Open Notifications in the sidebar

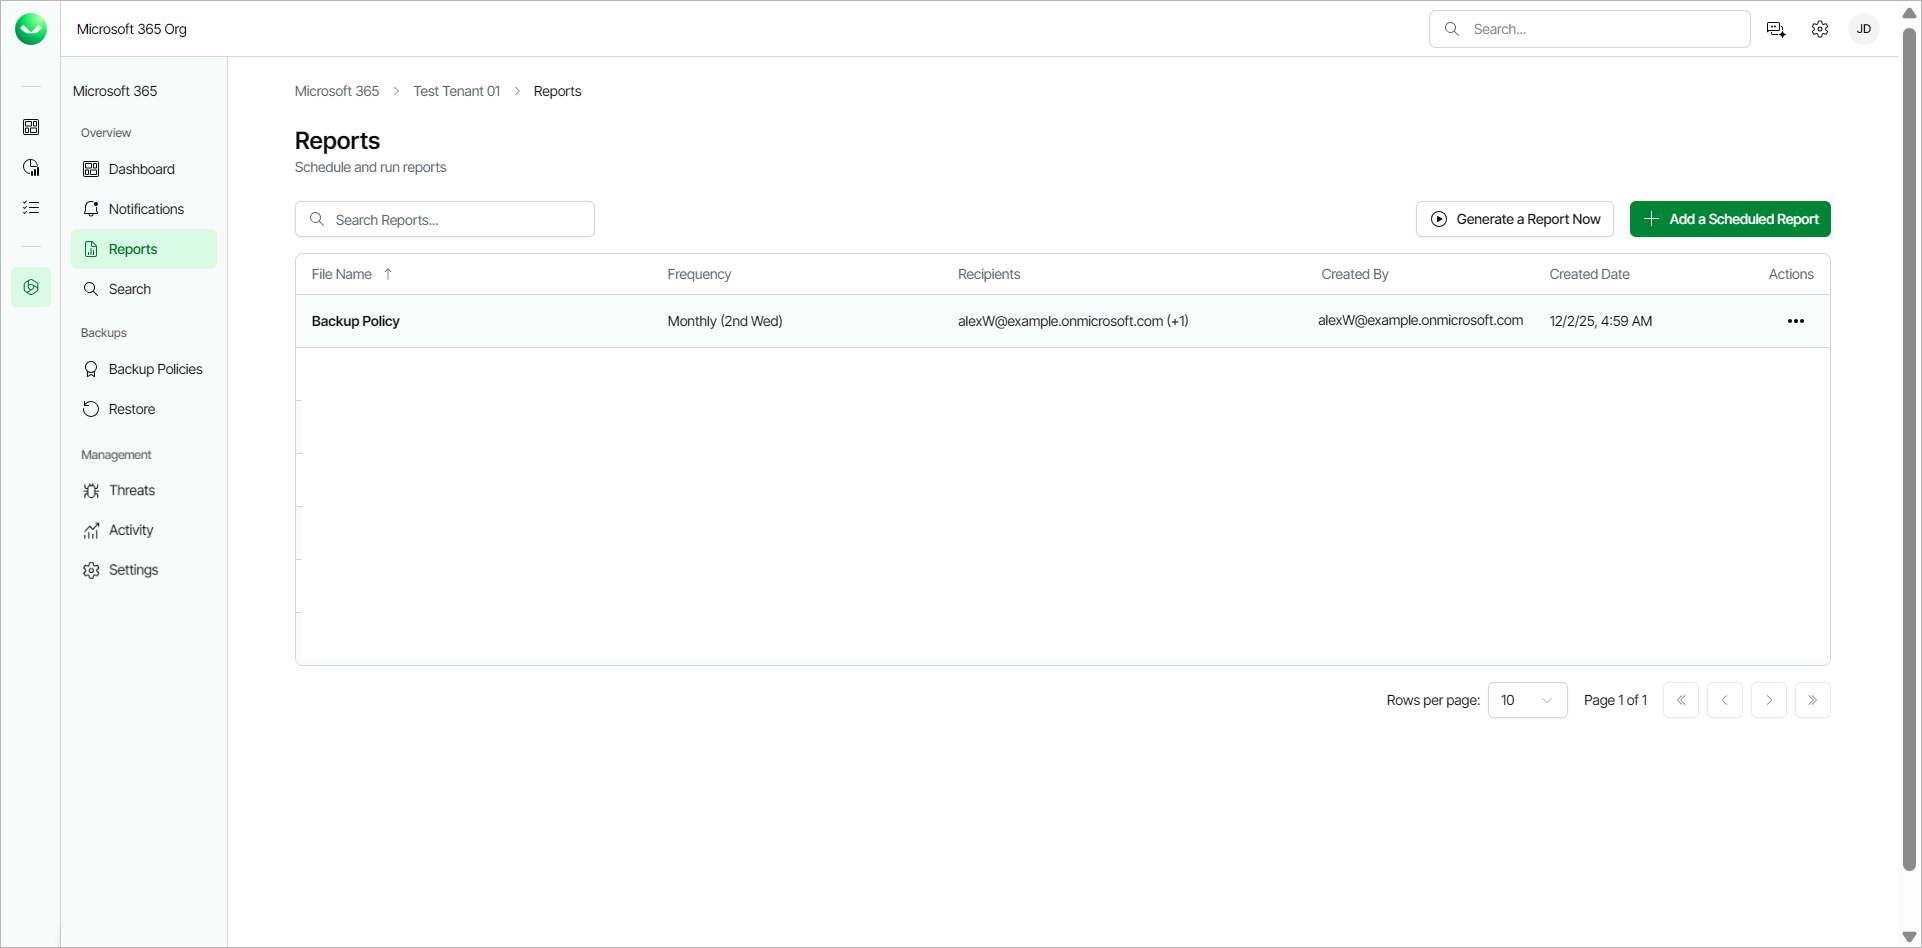[146, 209]
